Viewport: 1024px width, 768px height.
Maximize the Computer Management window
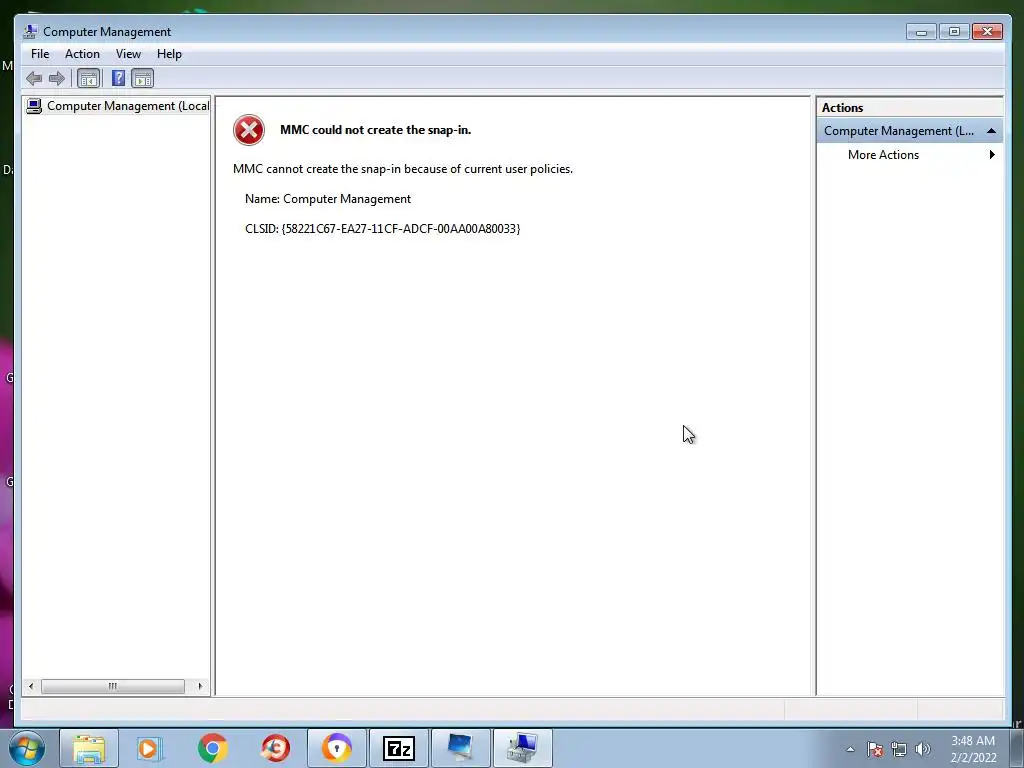(x=954, y=31)
